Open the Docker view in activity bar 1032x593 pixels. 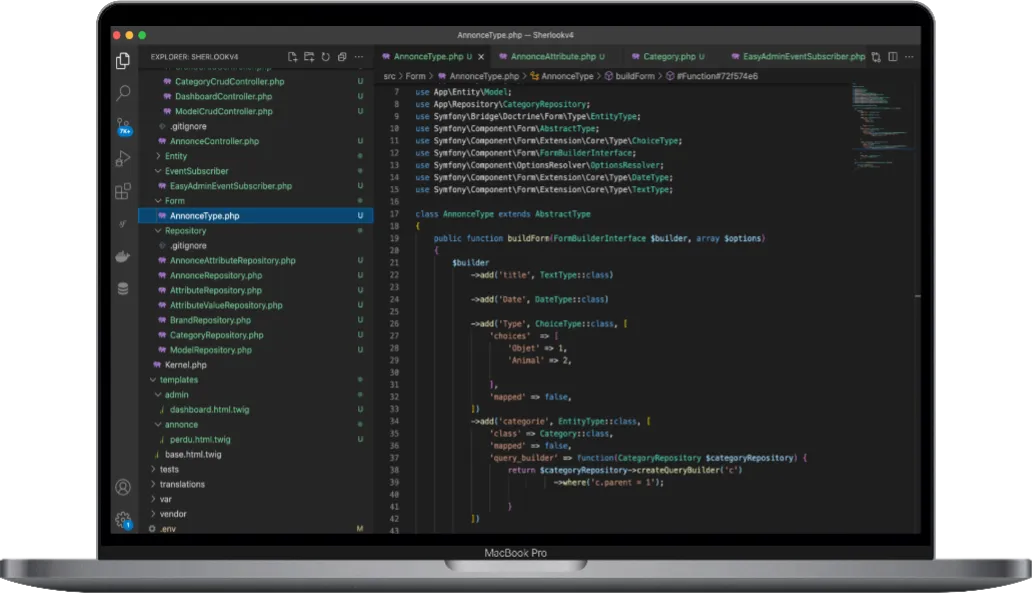[123, 256]
